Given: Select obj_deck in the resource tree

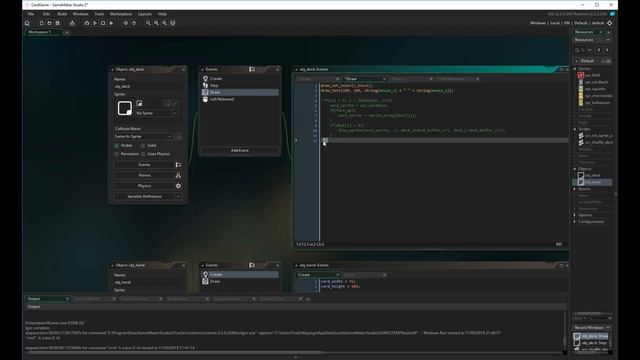Looking at the screenshot, I should 592,175.
